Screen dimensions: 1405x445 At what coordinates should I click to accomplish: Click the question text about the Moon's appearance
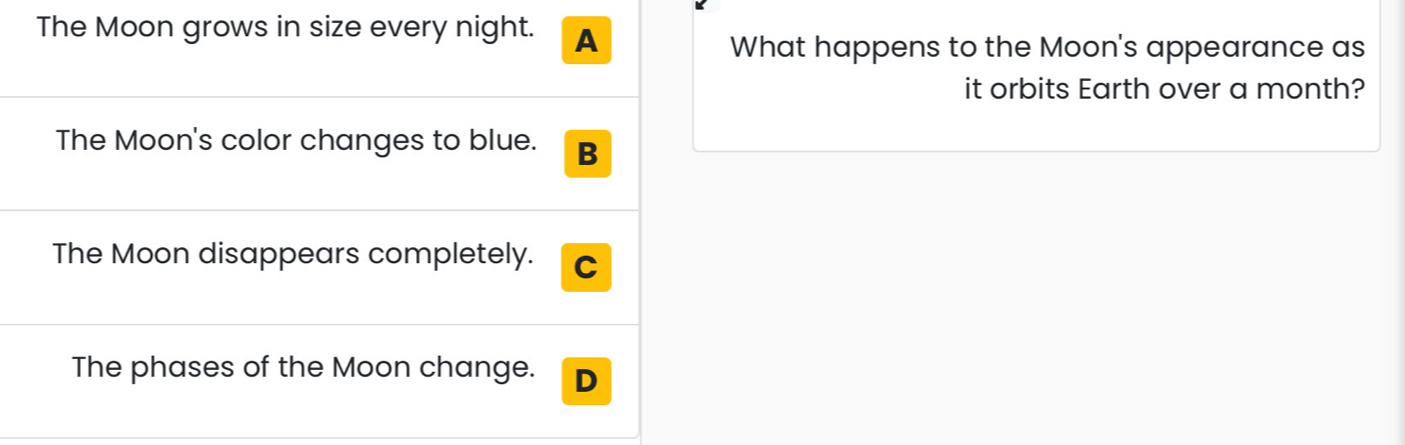click(x=1048, y=68)
